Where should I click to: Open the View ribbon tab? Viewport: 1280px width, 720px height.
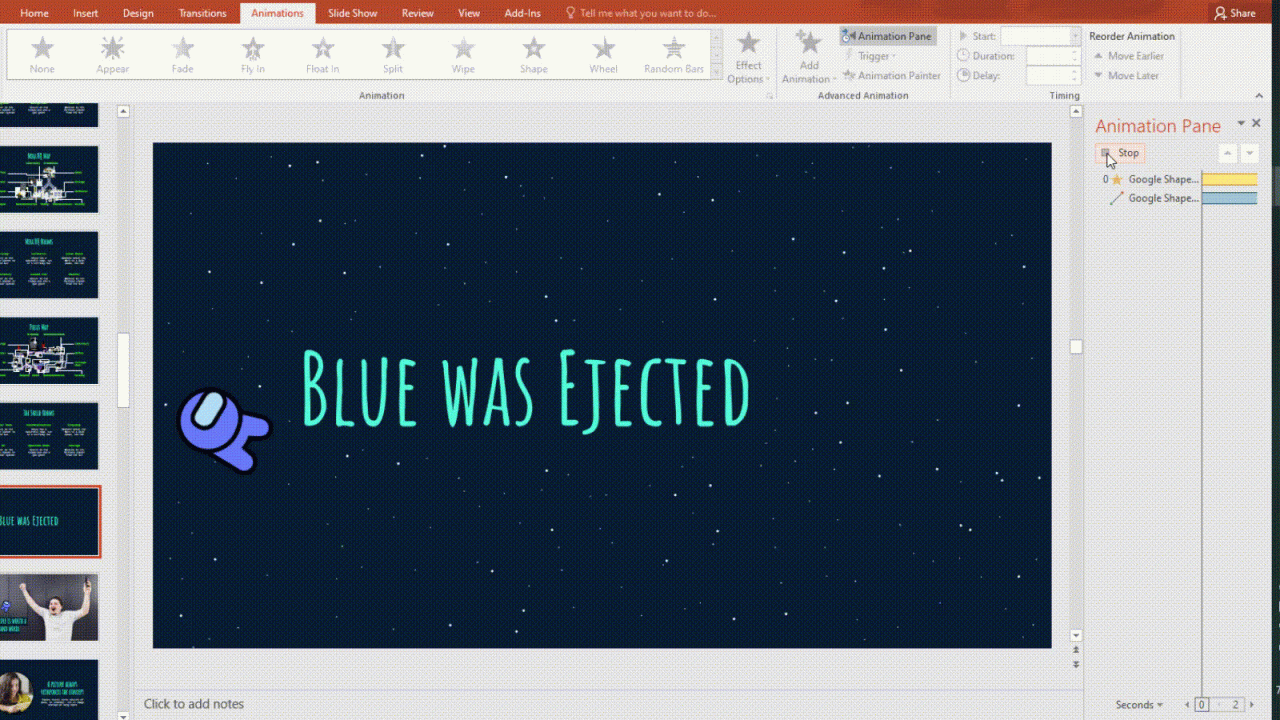(x=469, y=13)
